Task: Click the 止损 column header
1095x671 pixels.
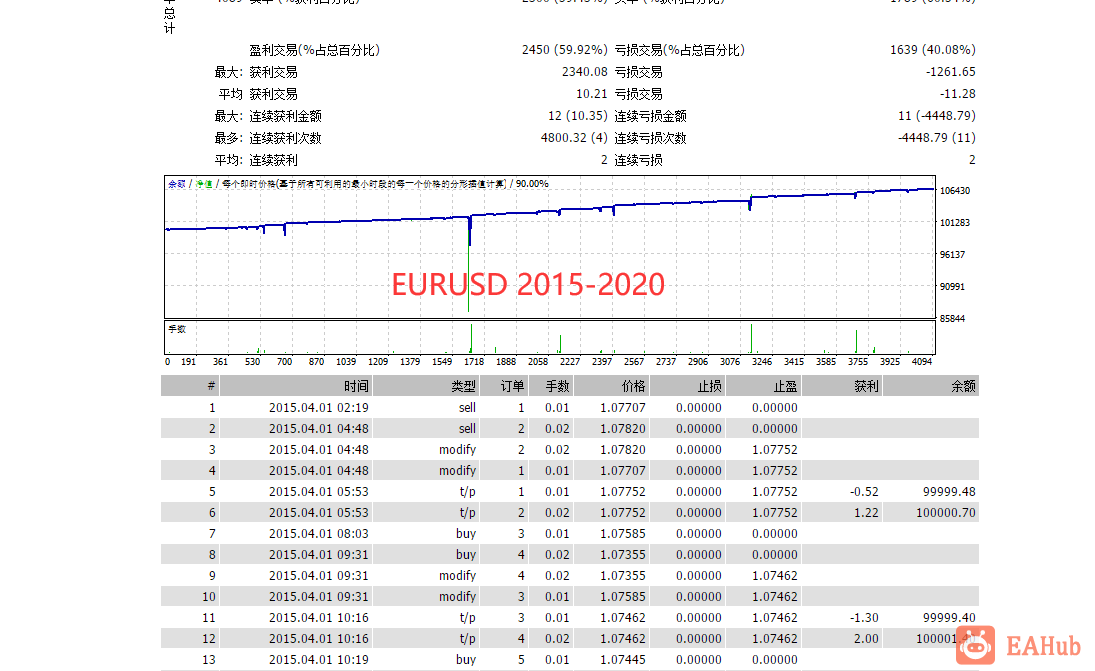Action: [688, 386]
